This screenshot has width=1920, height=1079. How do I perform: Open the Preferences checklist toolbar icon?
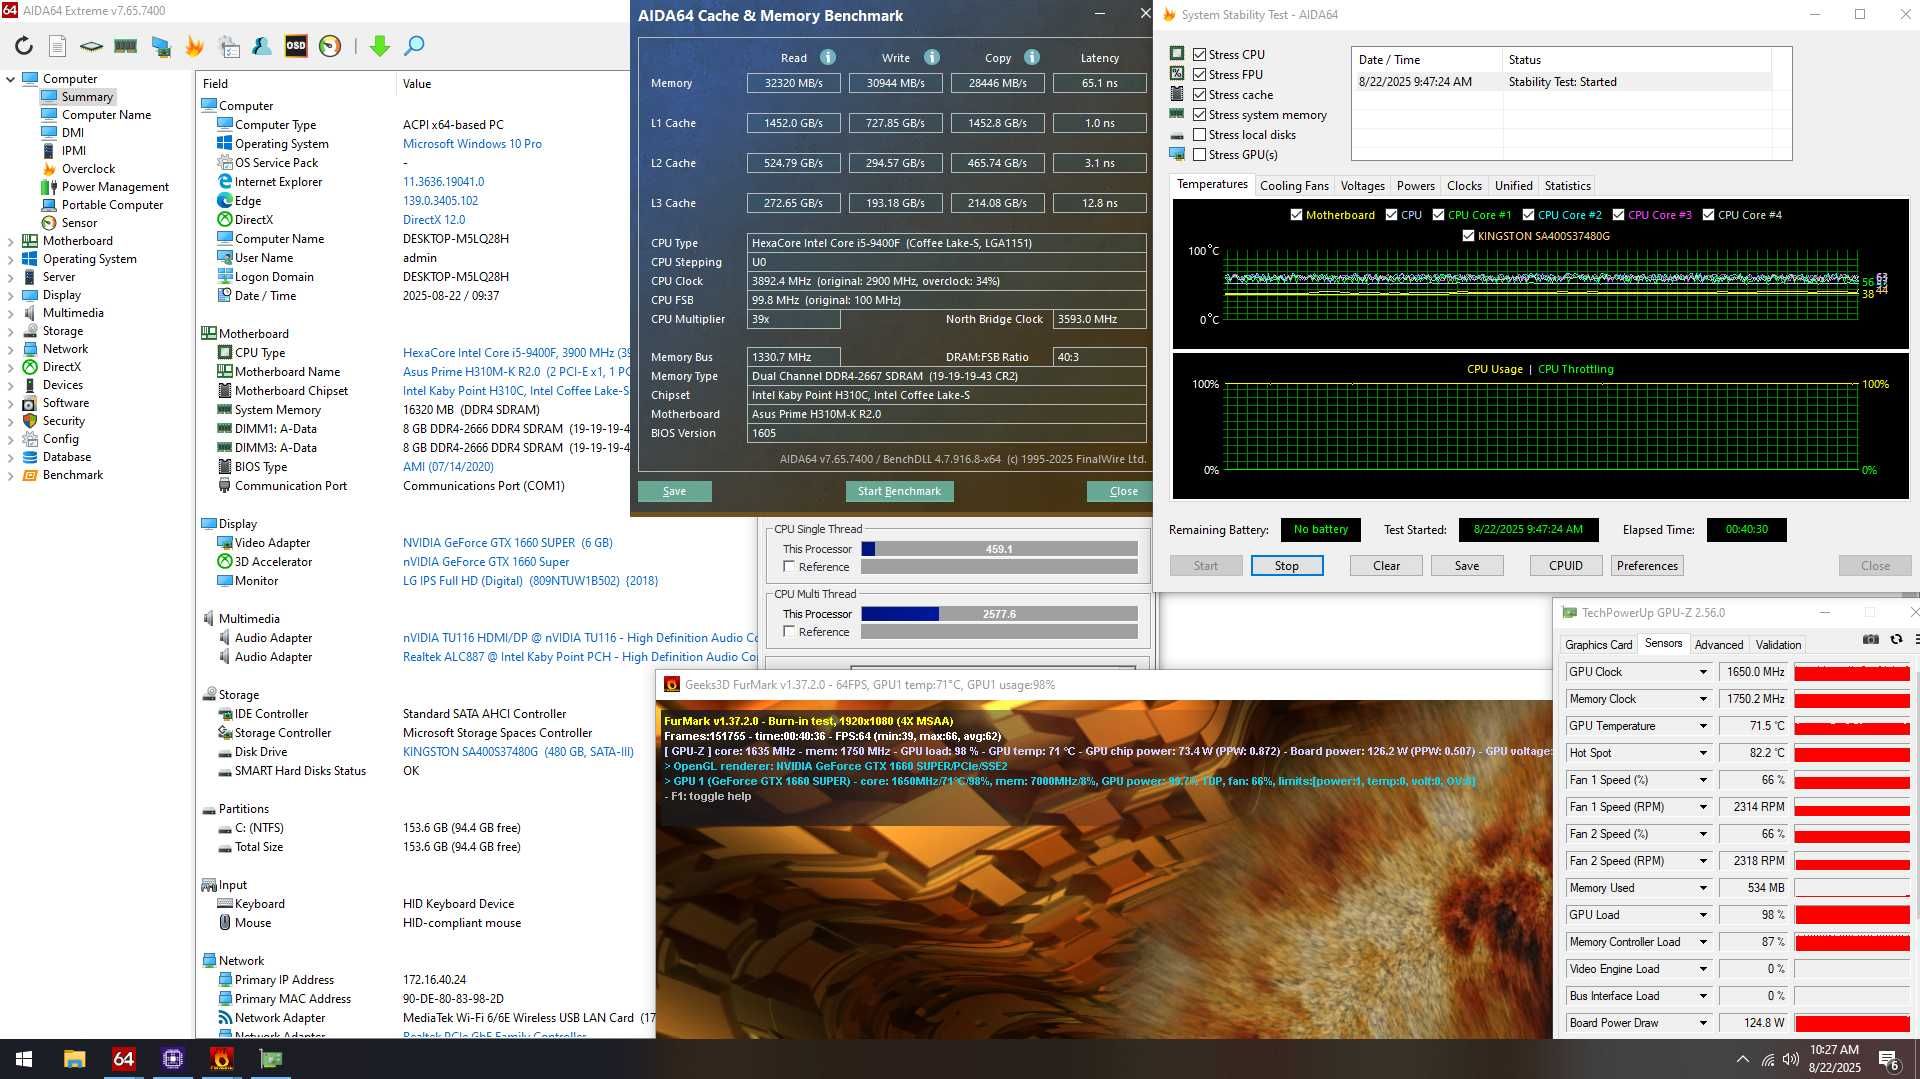(x=229, y=46)
